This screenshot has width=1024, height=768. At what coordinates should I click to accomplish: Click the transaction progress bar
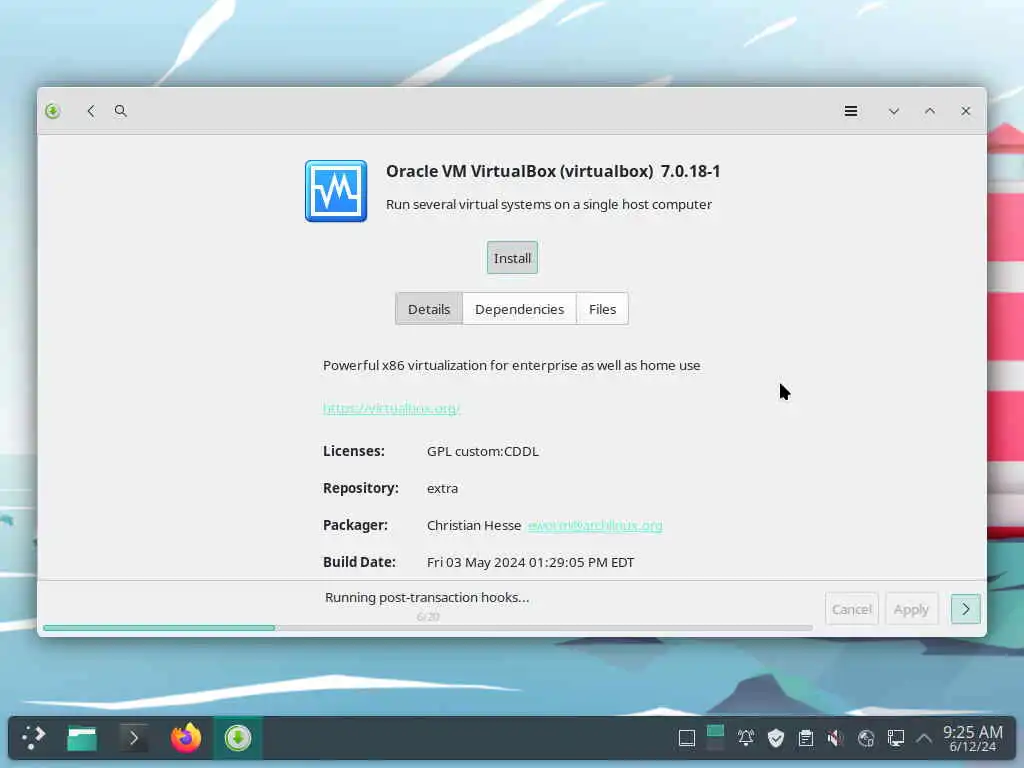tap(428, 628)
